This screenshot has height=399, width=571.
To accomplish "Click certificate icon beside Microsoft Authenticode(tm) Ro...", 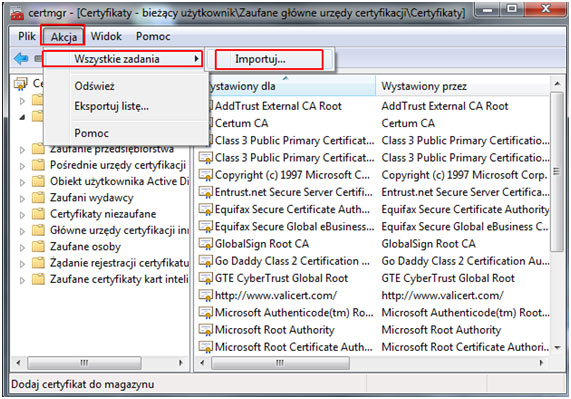I will pos(205,313).
